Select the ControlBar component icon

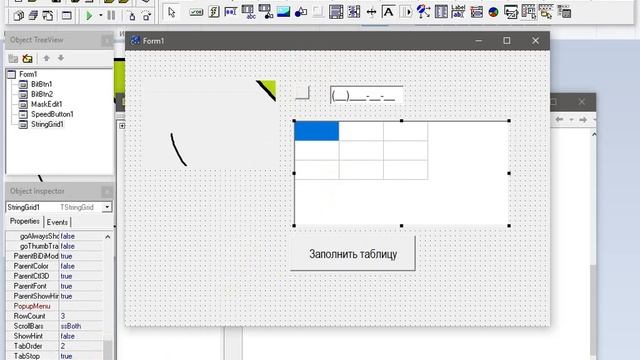click(x=406, y=12)
